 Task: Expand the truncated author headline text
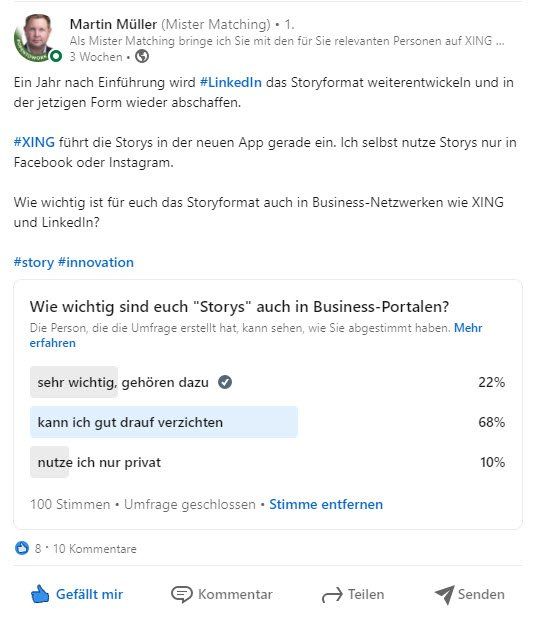(x=500, y=41)
